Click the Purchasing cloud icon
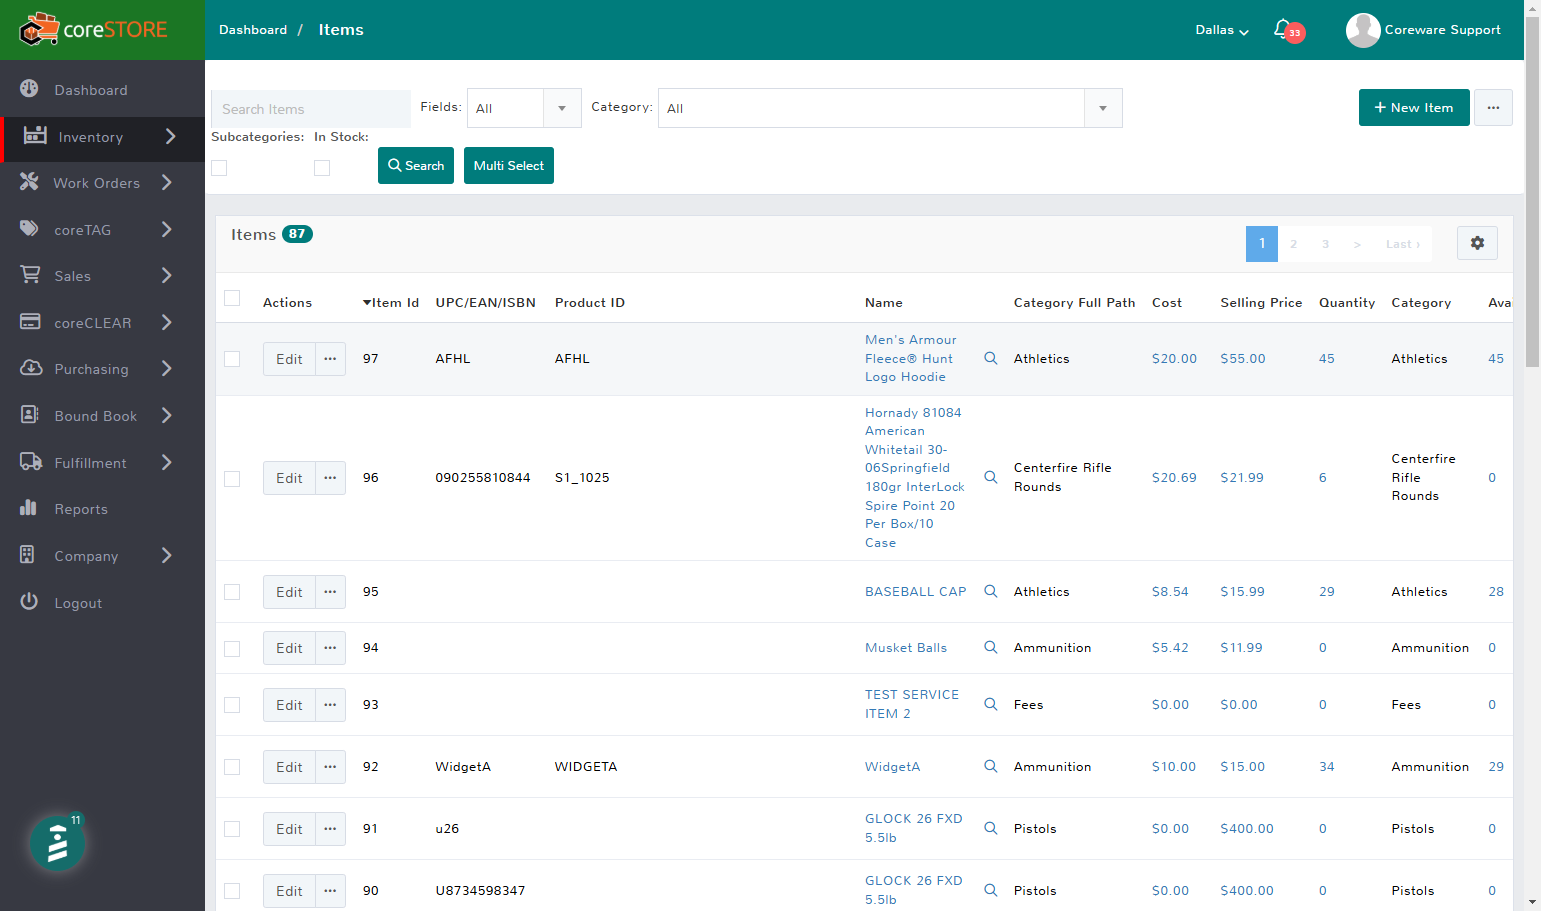Screen dimensions: 1541x911 (30, 368)
